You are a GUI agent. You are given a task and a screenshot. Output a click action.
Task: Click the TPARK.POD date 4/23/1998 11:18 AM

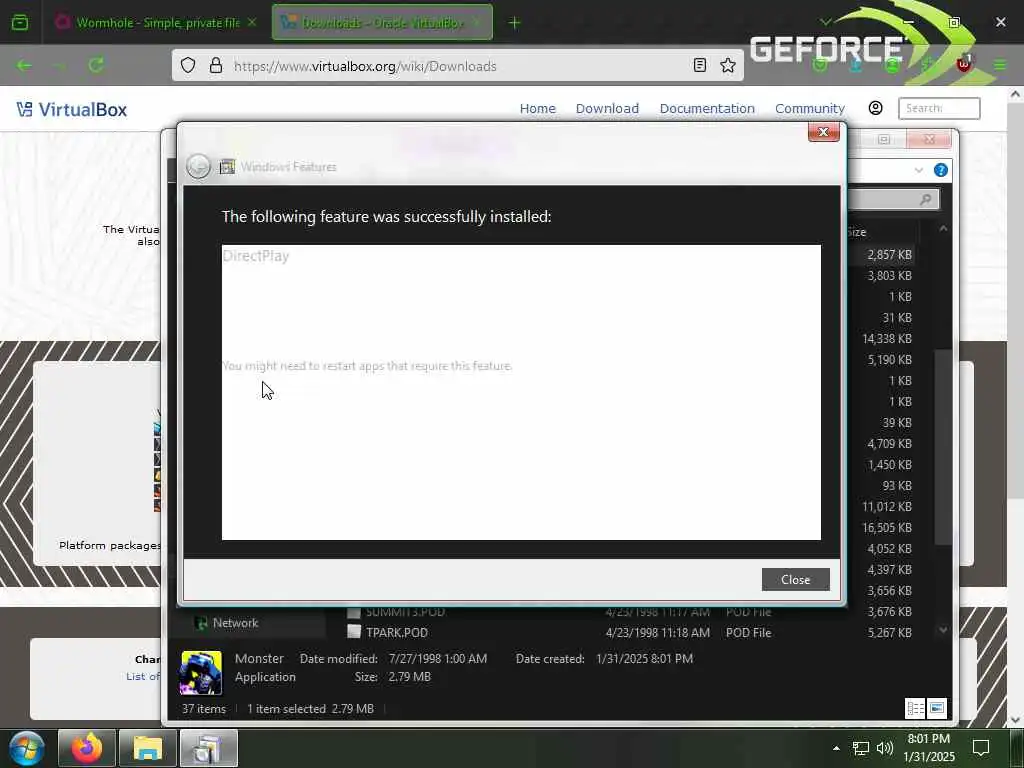658,633
